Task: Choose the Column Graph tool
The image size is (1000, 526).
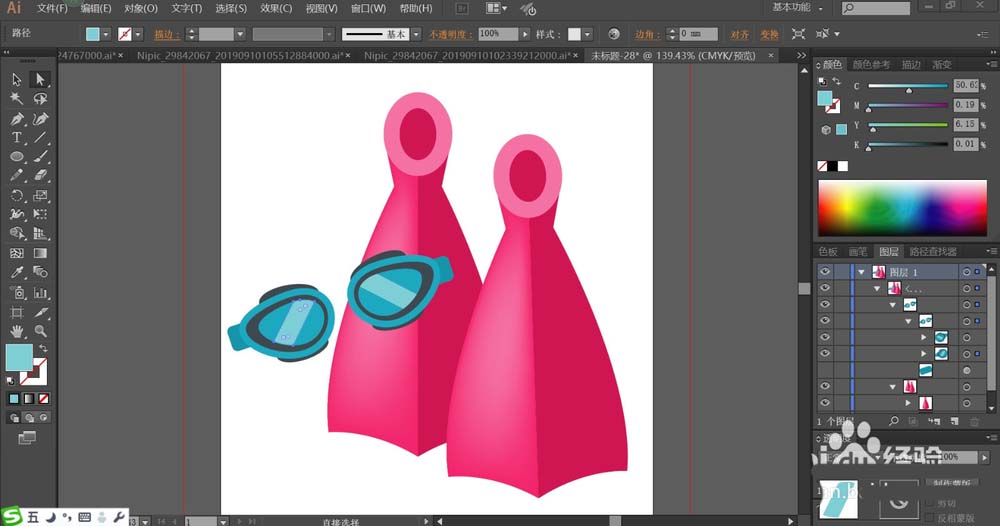Action: [40, 293]
